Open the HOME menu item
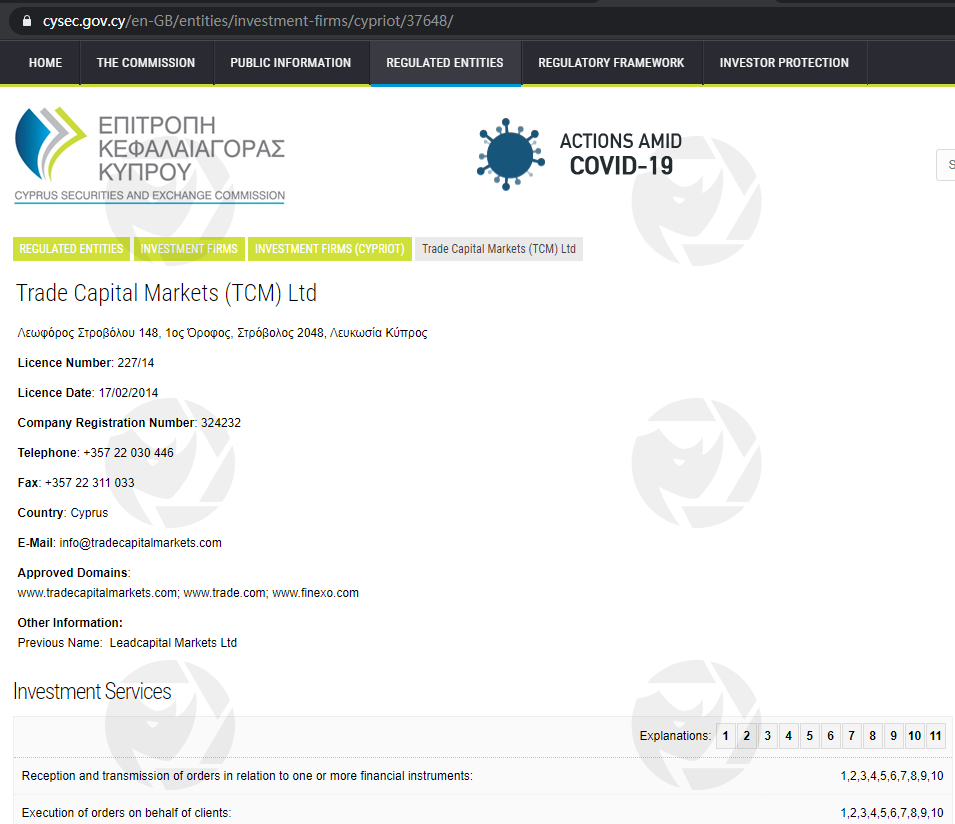This screenshot has width=955, height=824. pos(45,63)
